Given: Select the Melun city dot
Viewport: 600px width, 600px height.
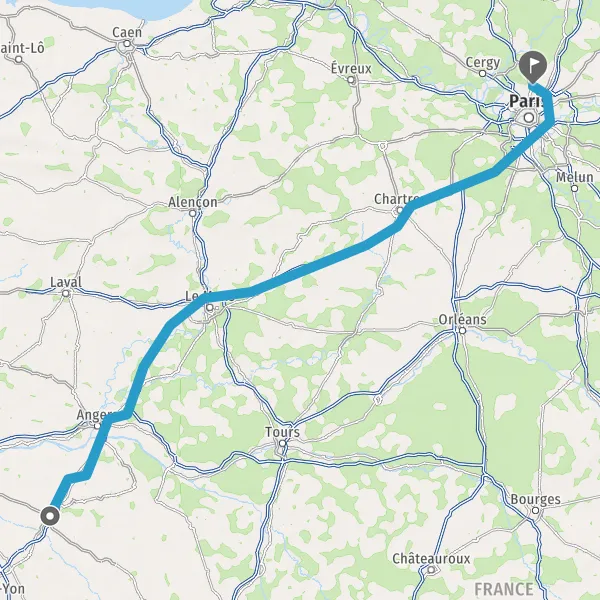Looking at the screenshot, I should (574, 188).
